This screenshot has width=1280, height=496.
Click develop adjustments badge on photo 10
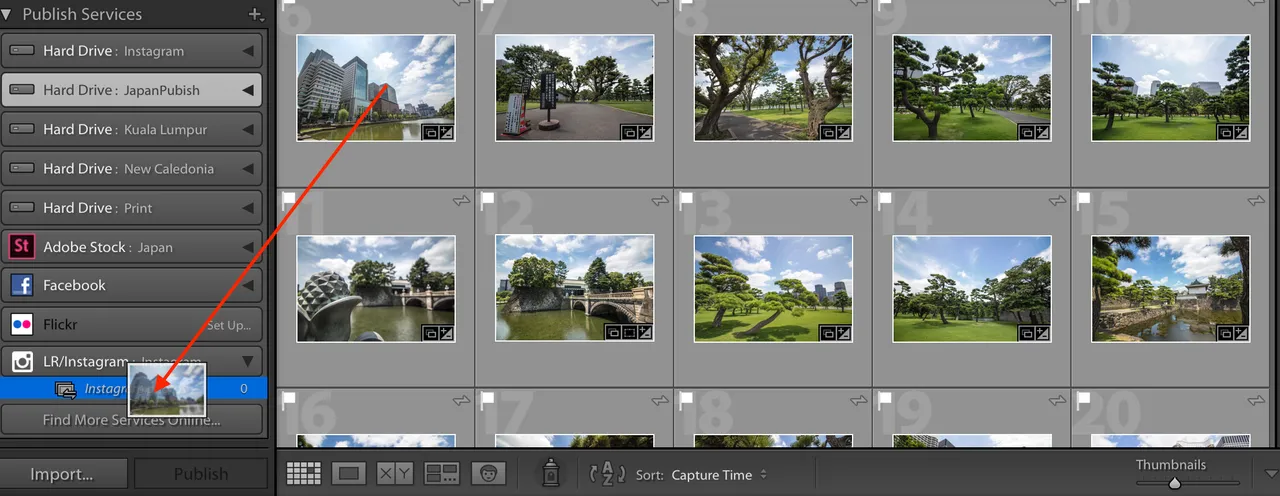tap(1241, 132)
